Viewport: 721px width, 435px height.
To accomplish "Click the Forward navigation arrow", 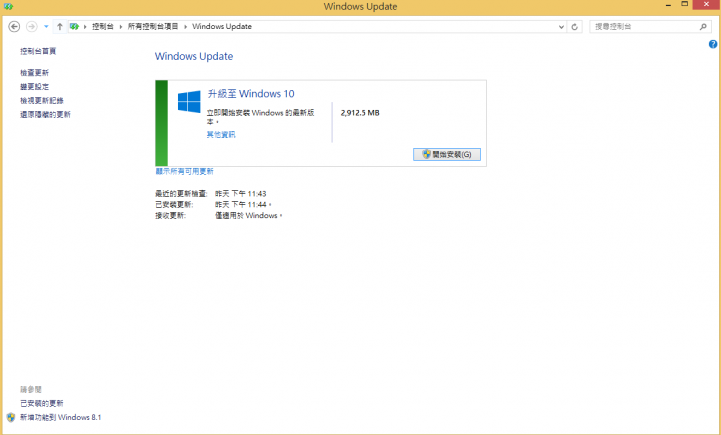I will [31, 27].
